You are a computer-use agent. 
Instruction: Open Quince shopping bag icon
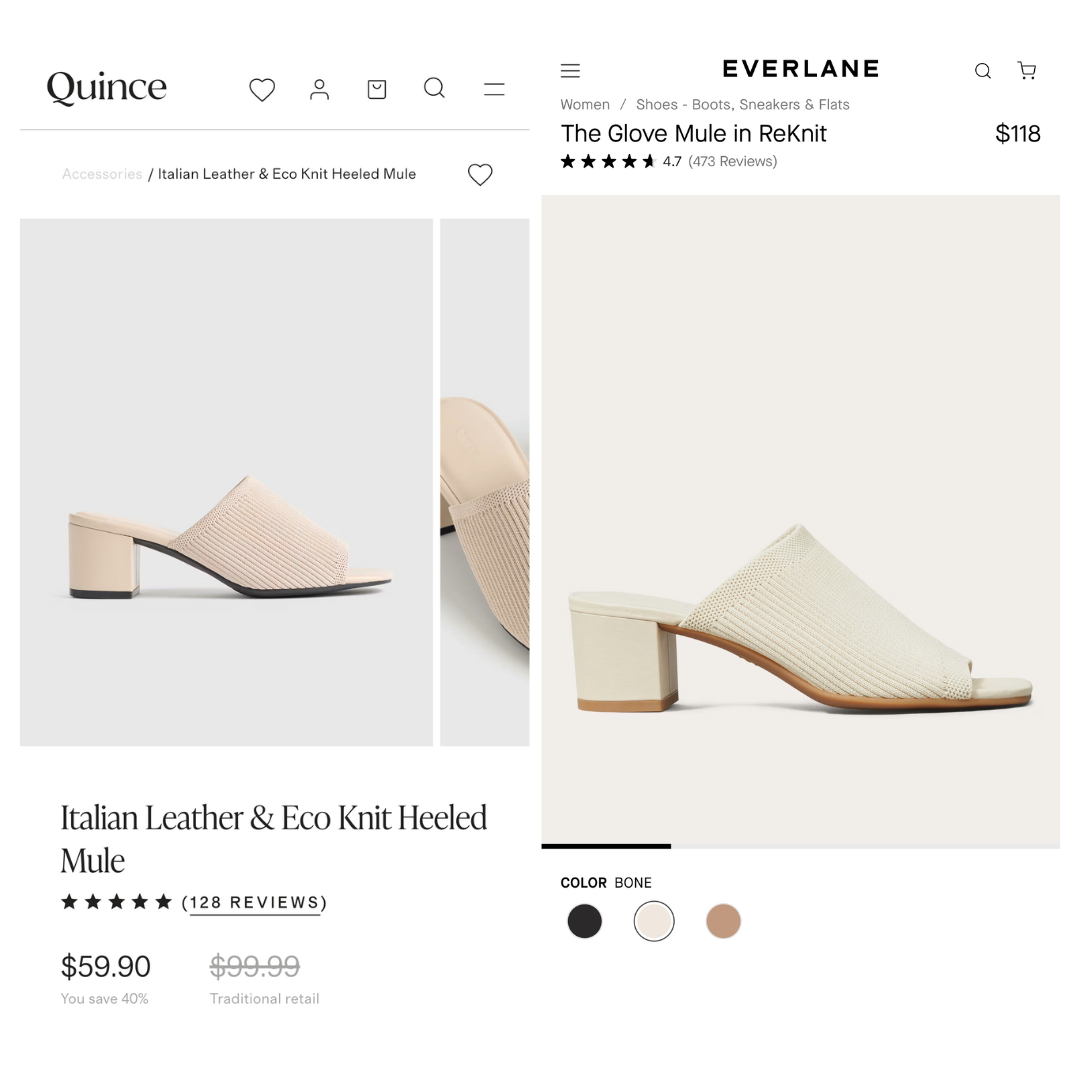pyautogui.click(x=377, y=90)
